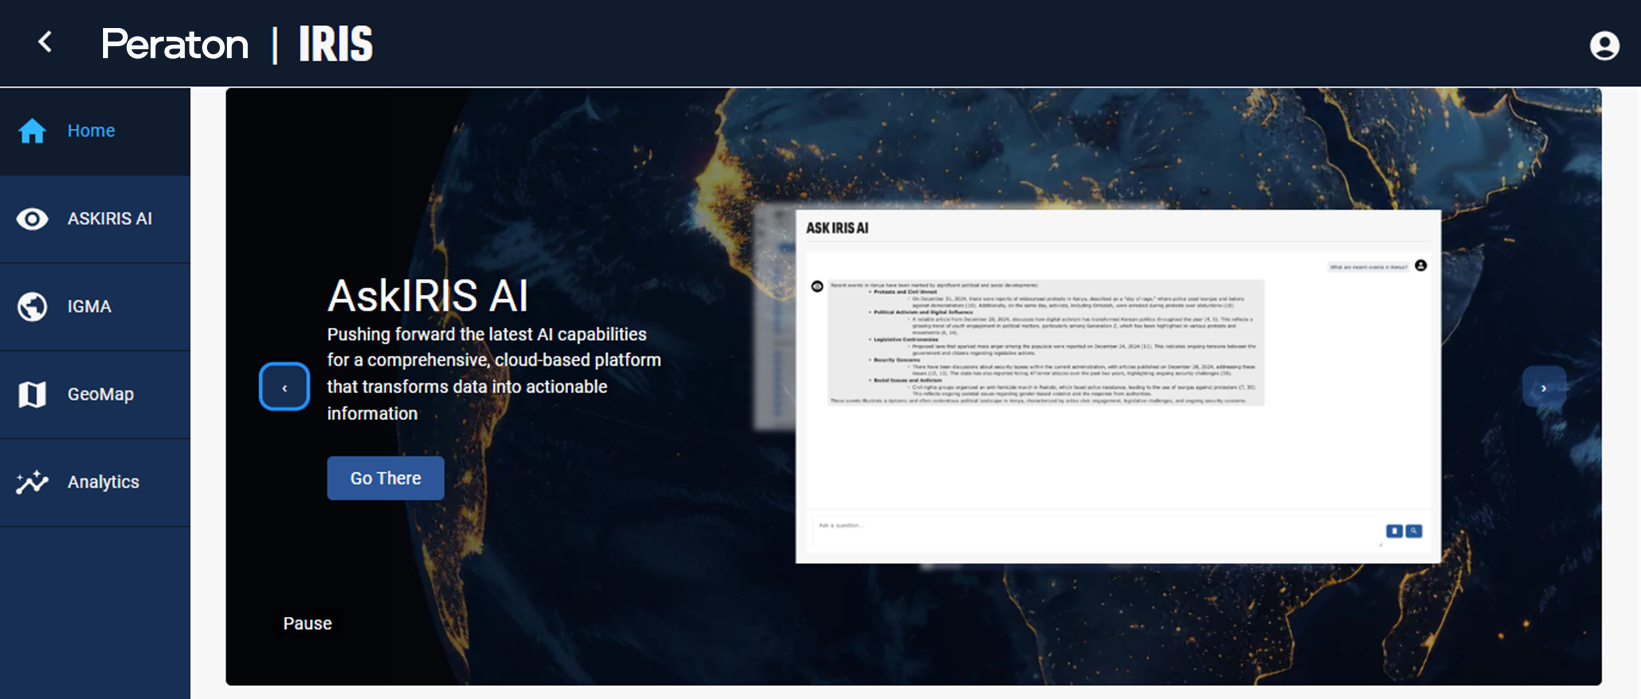Viewport: 1641px width, 699px height.
Task: Click the IGMA globe icon
Action: (32, 307)
